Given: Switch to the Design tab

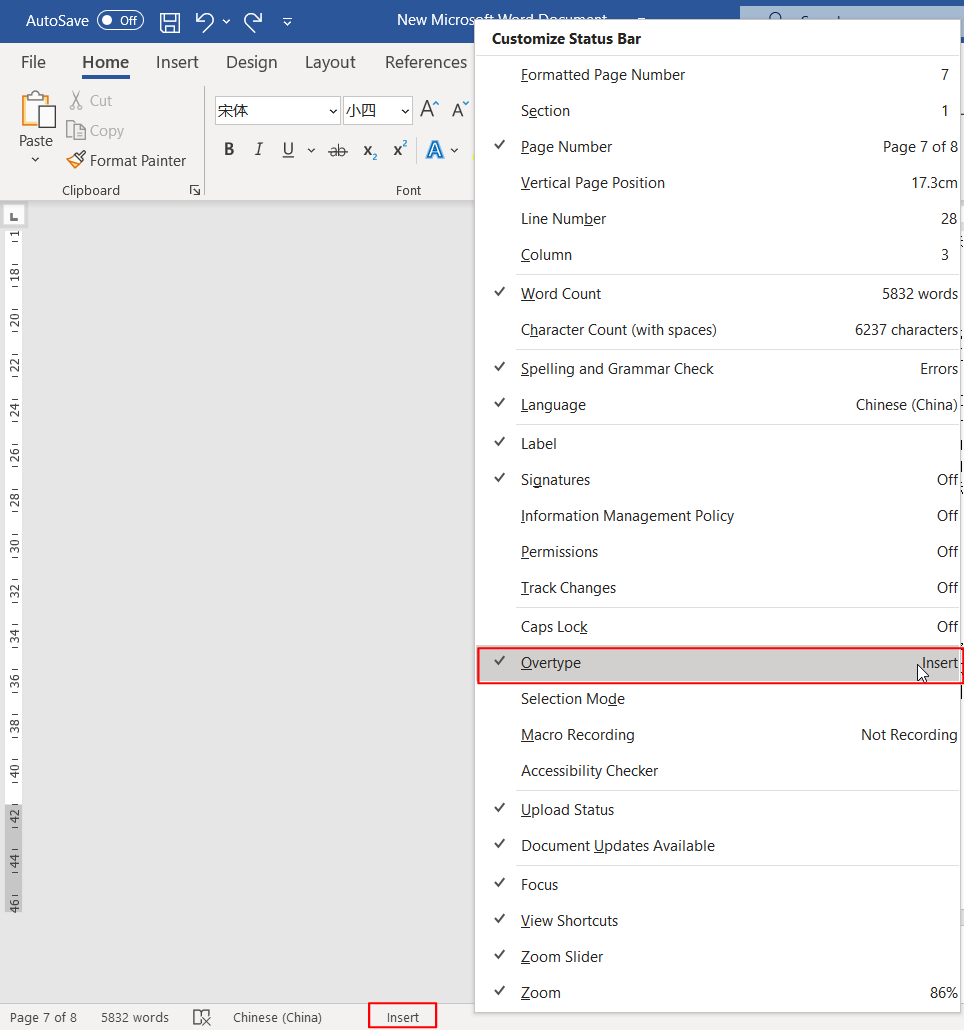Looking at the screenshot, I should tap(252, 62).
